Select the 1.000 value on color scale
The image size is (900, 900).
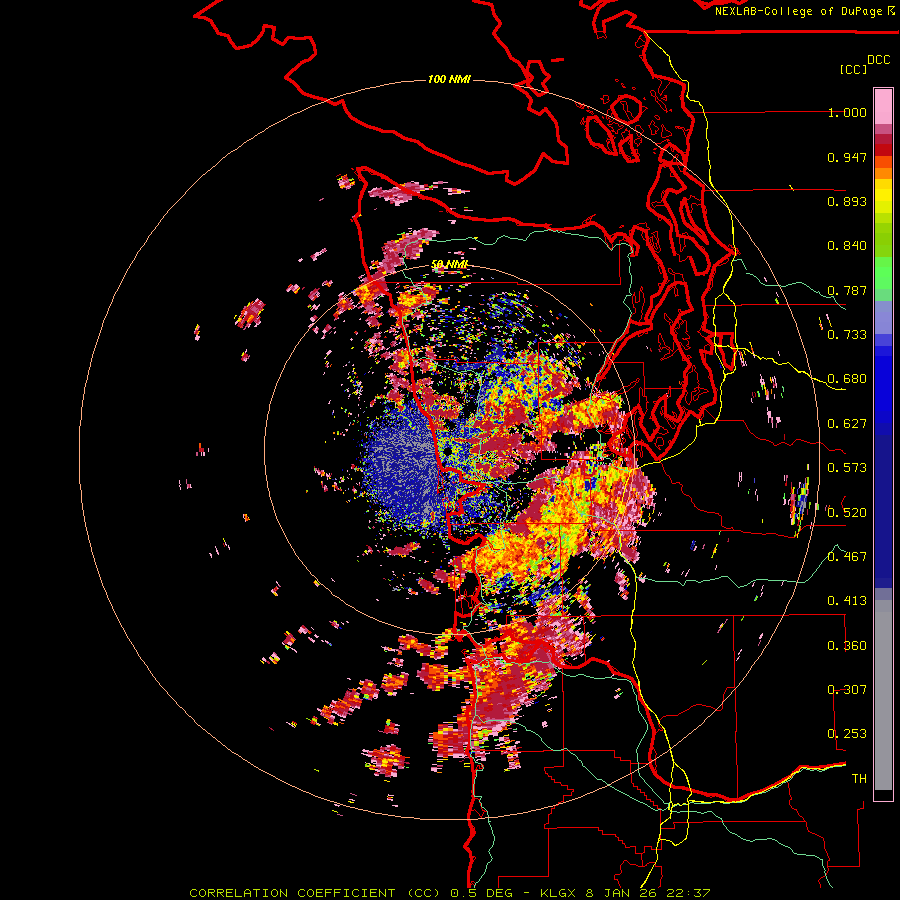[x=847, y=112]
